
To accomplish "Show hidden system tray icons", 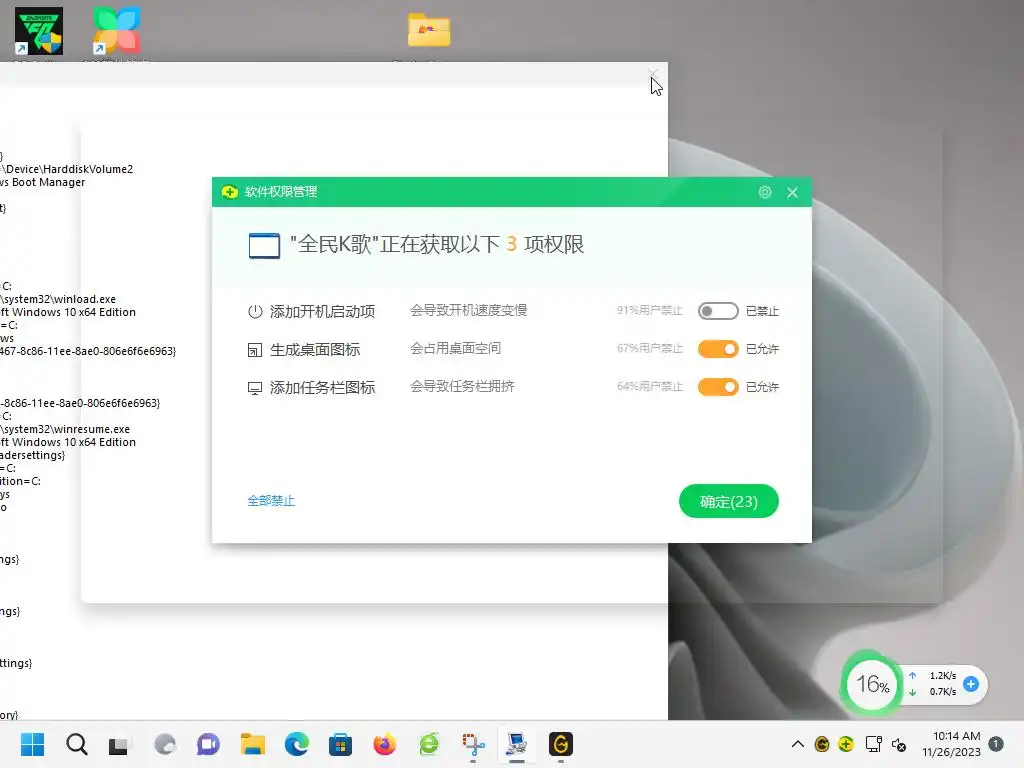I will pos(797,744).
